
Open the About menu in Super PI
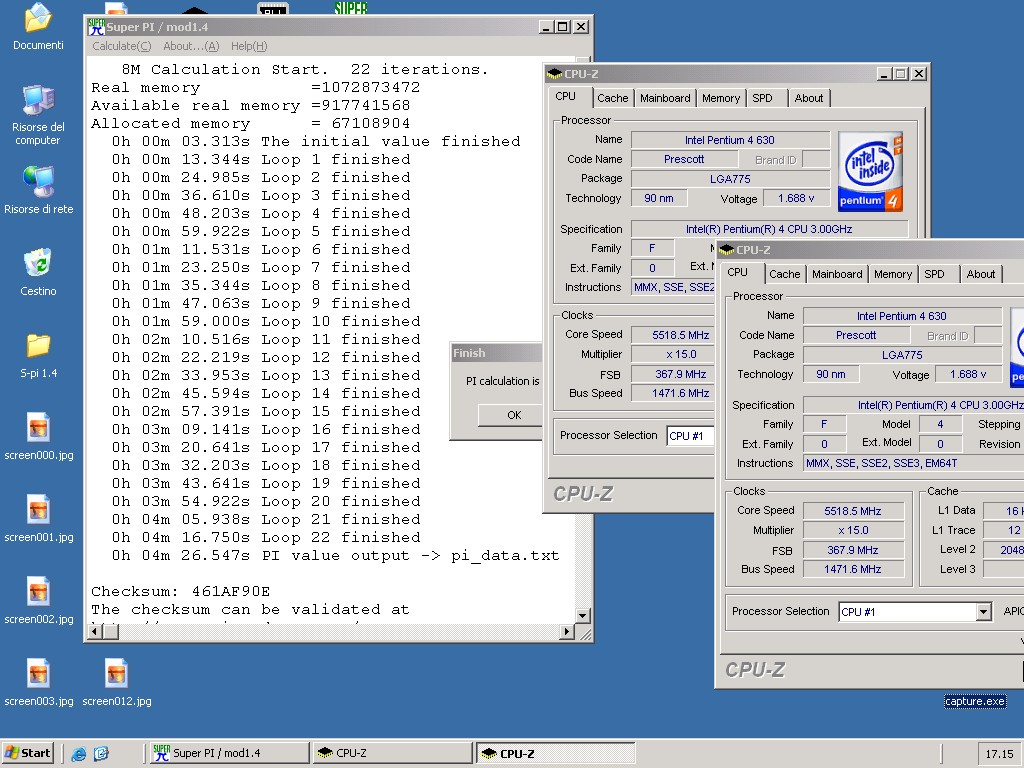point(191,46)
